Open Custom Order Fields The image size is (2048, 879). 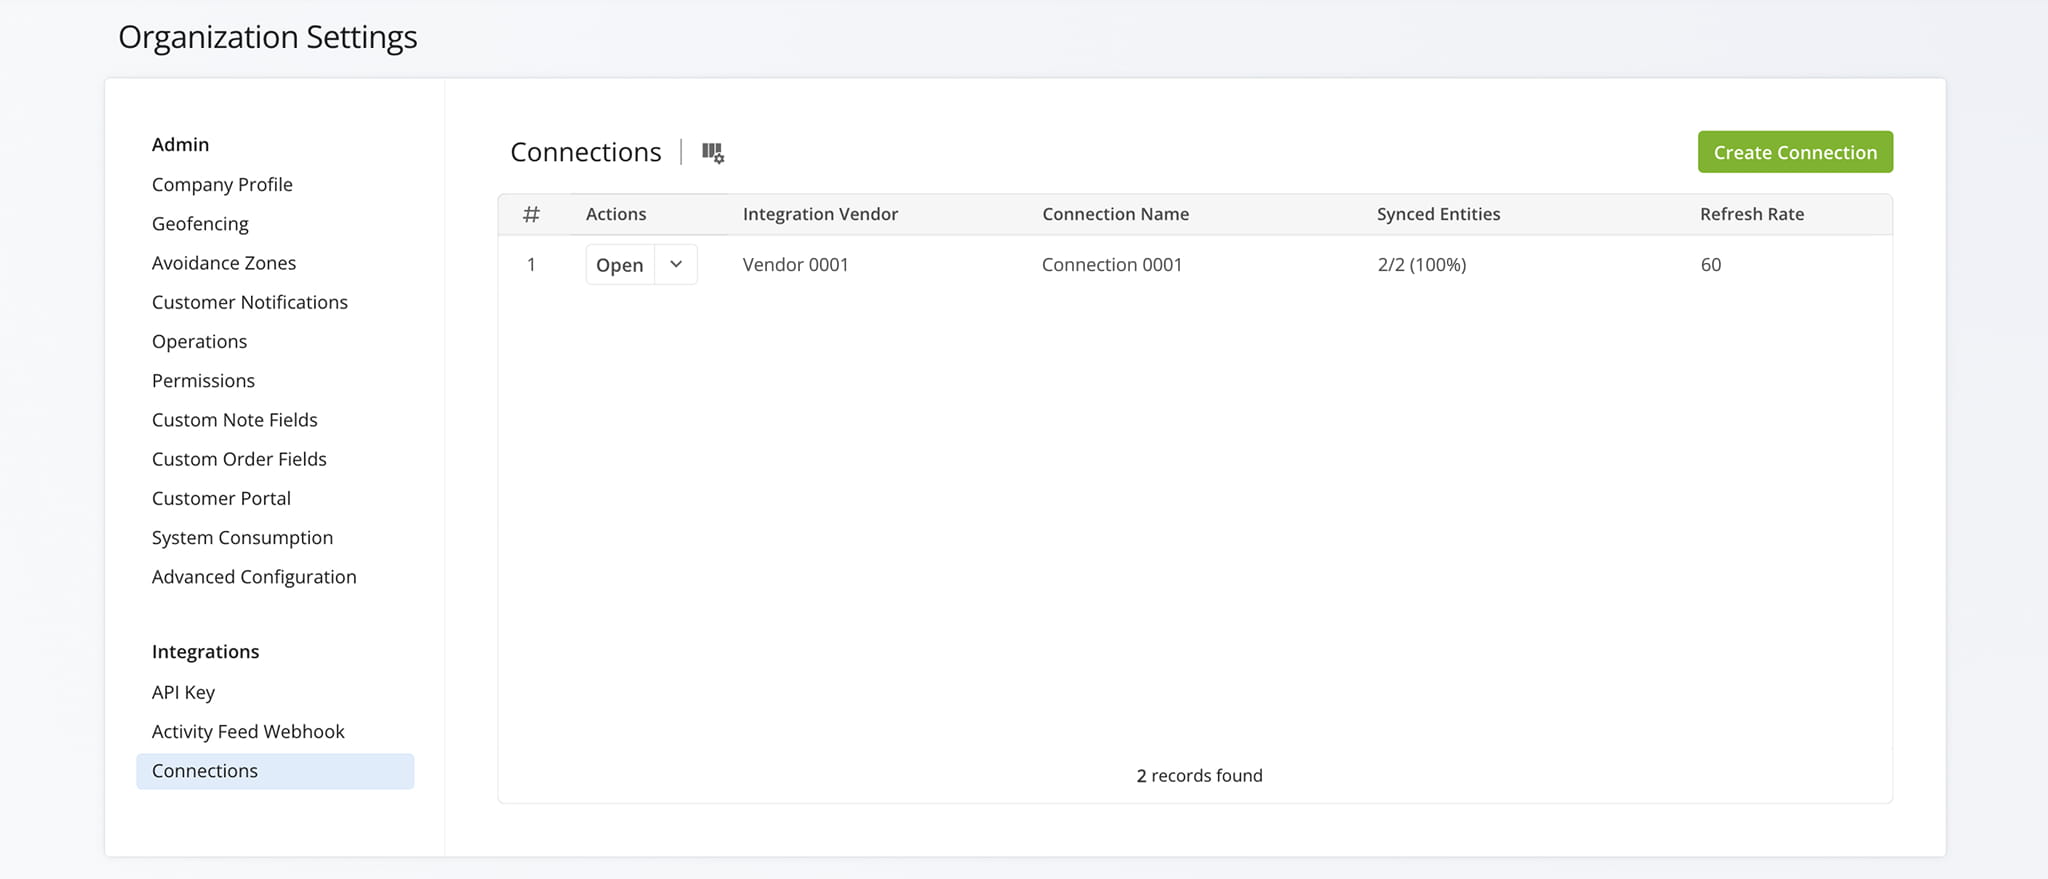239,459
